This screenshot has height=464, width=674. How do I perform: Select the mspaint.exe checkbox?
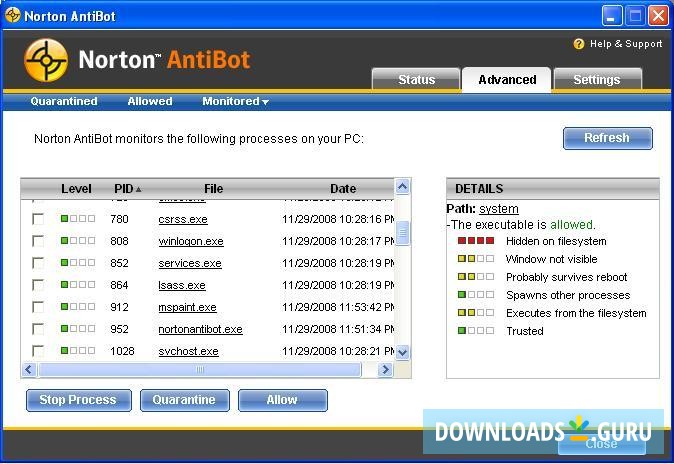pyautogui.click(x=38, y=307)
